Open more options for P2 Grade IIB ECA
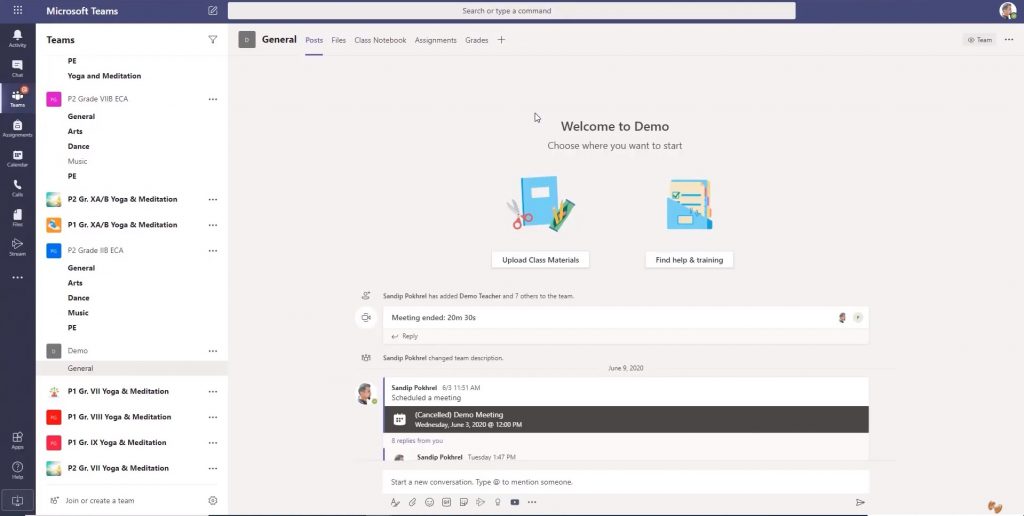1024x516 pixels. coord(212,250)
